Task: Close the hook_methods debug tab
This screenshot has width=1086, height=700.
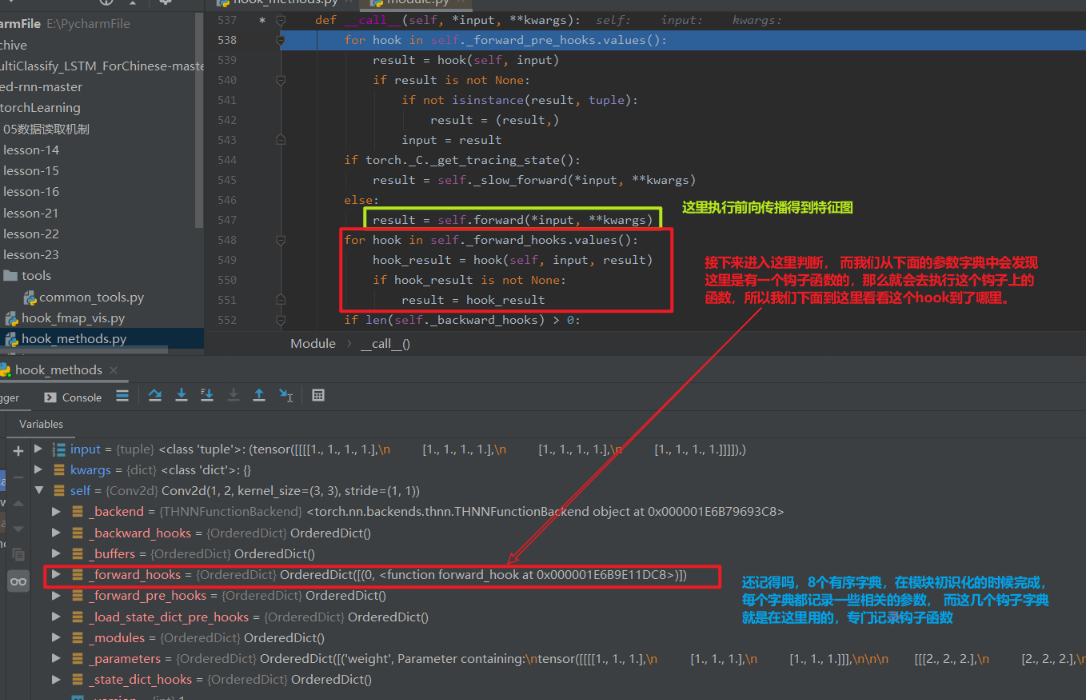Action: (114, 370)
